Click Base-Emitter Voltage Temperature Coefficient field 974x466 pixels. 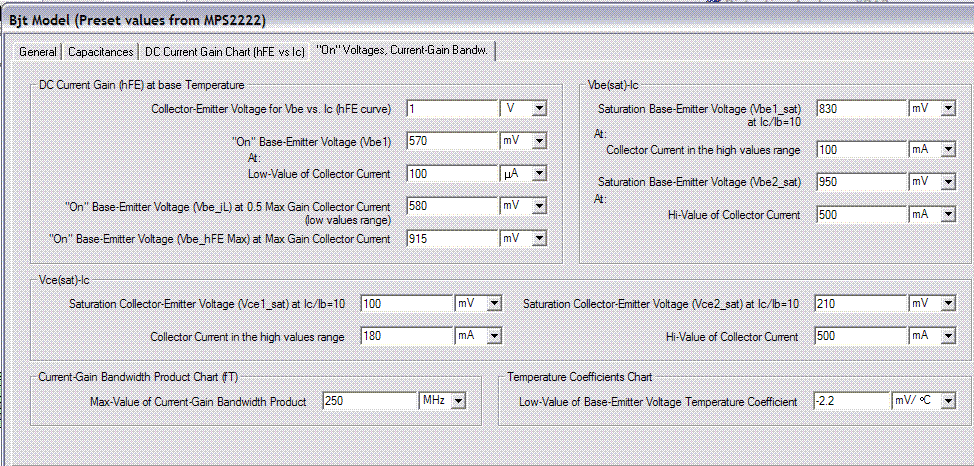(x=852, y=401)
